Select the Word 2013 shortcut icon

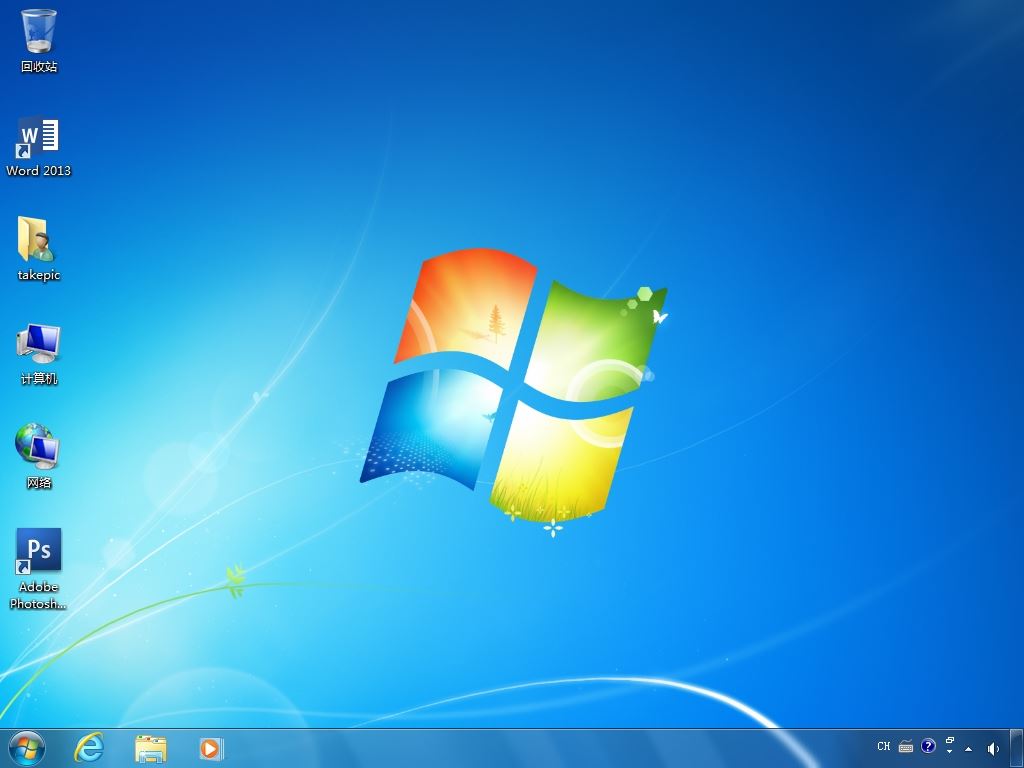point(38,138)
